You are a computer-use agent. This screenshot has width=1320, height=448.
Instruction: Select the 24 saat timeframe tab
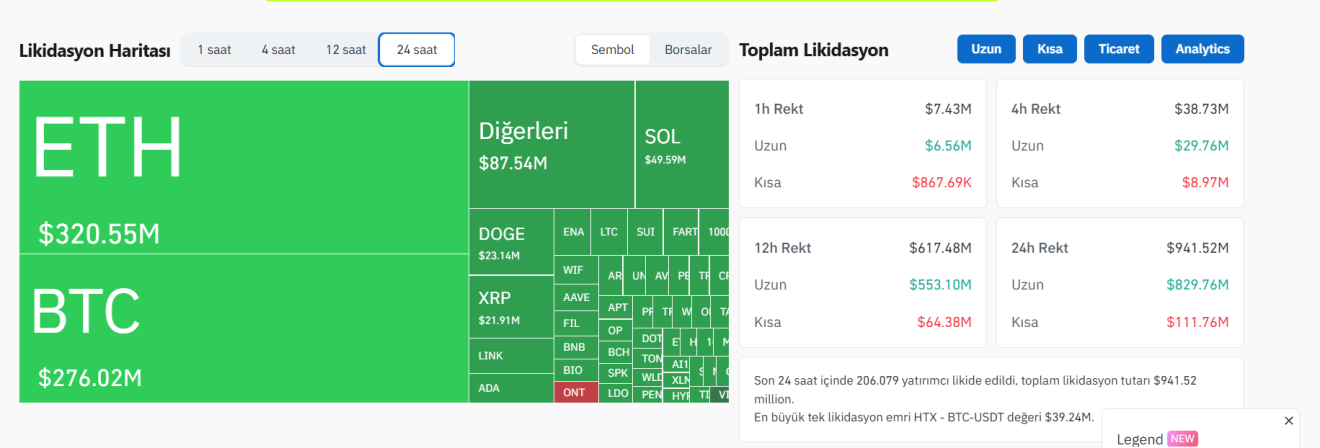(416, 50)
